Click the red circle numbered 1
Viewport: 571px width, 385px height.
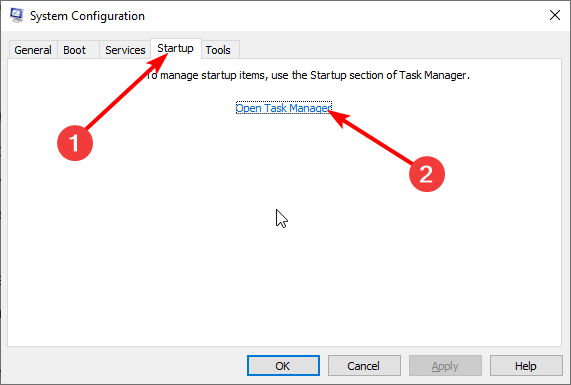point(75,143)
